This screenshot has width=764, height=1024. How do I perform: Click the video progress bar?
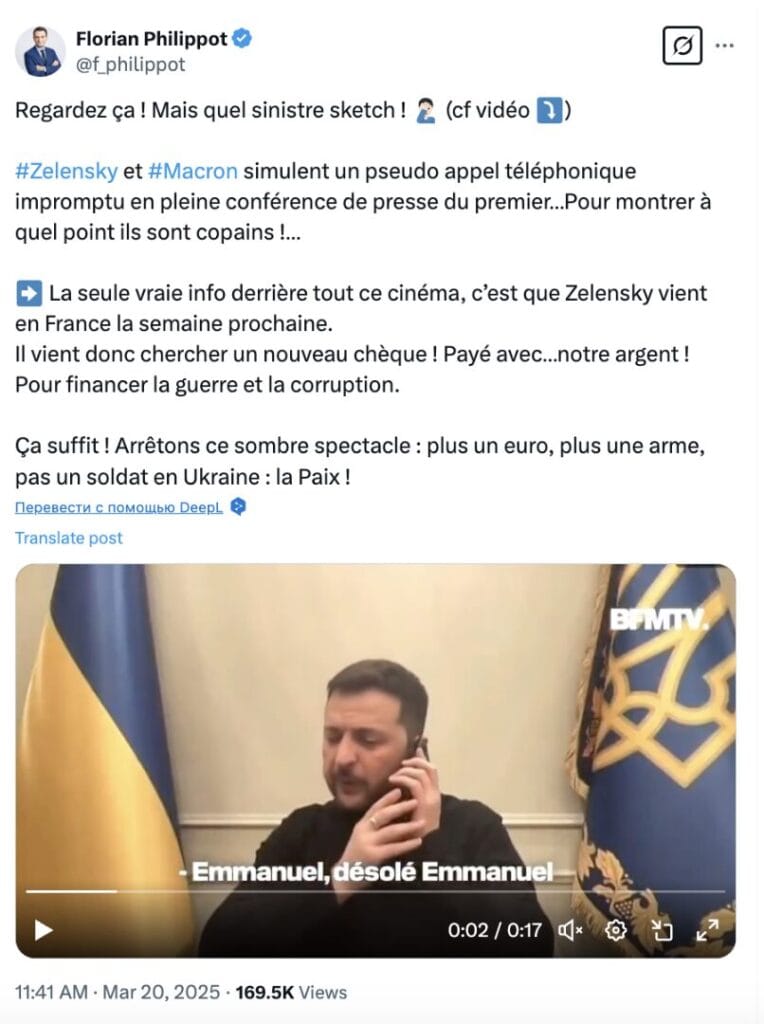coord(375,891)
